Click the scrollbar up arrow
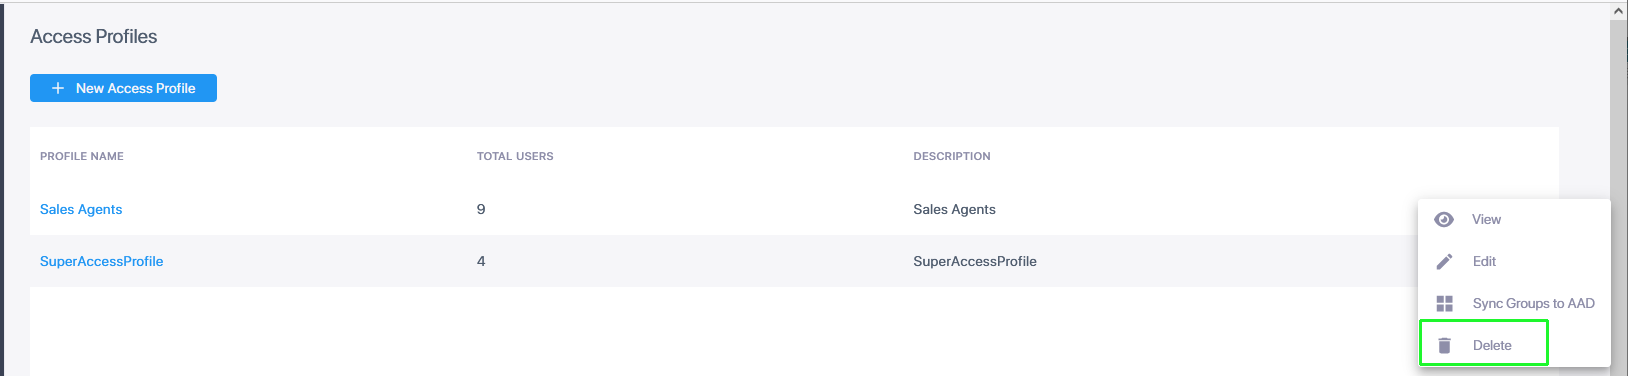This screenshot has width=1628, height=376. (1619, 11)
